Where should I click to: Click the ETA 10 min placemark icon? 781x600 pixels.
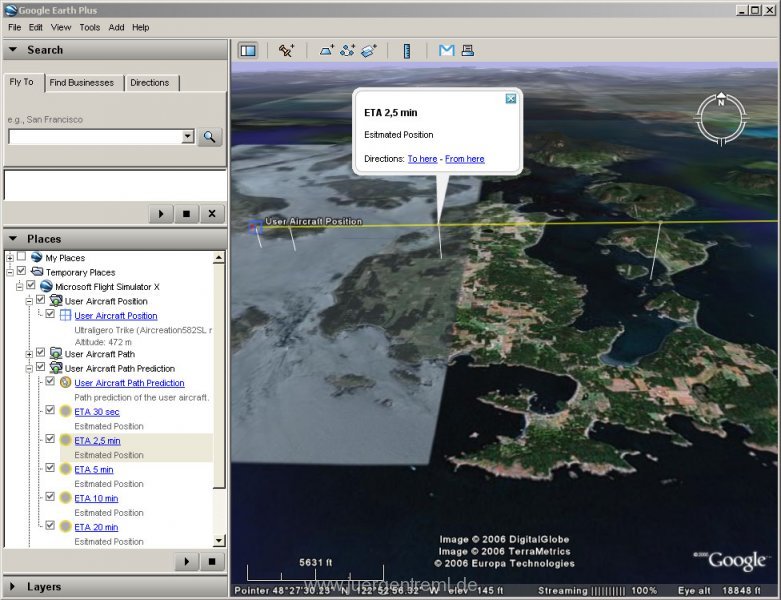65,497
